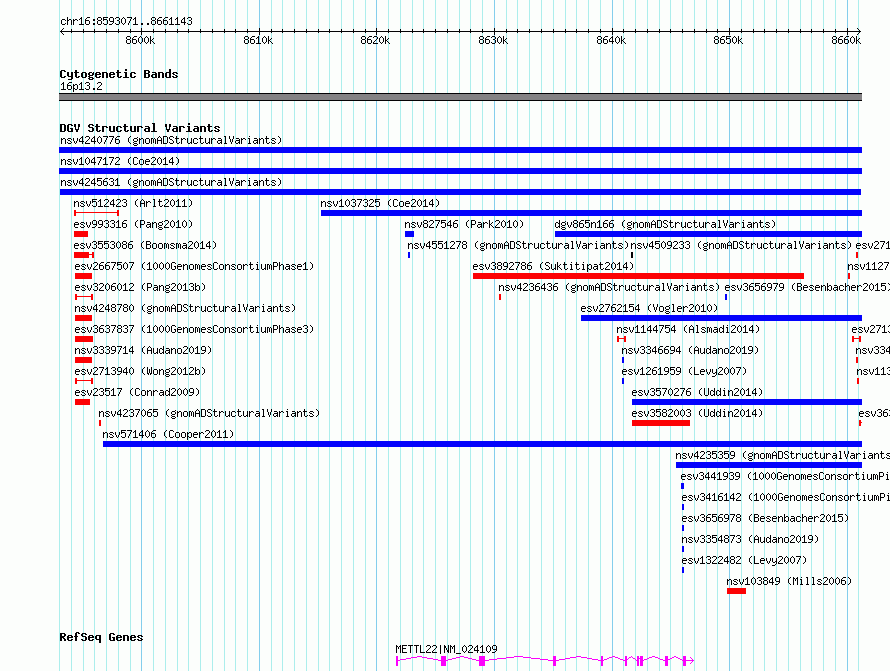Image resolution: width=890 pixels, height=671 pixels.
Task: Select the nsv1047172 (Coe2014) label
Action: pos(120,161)
